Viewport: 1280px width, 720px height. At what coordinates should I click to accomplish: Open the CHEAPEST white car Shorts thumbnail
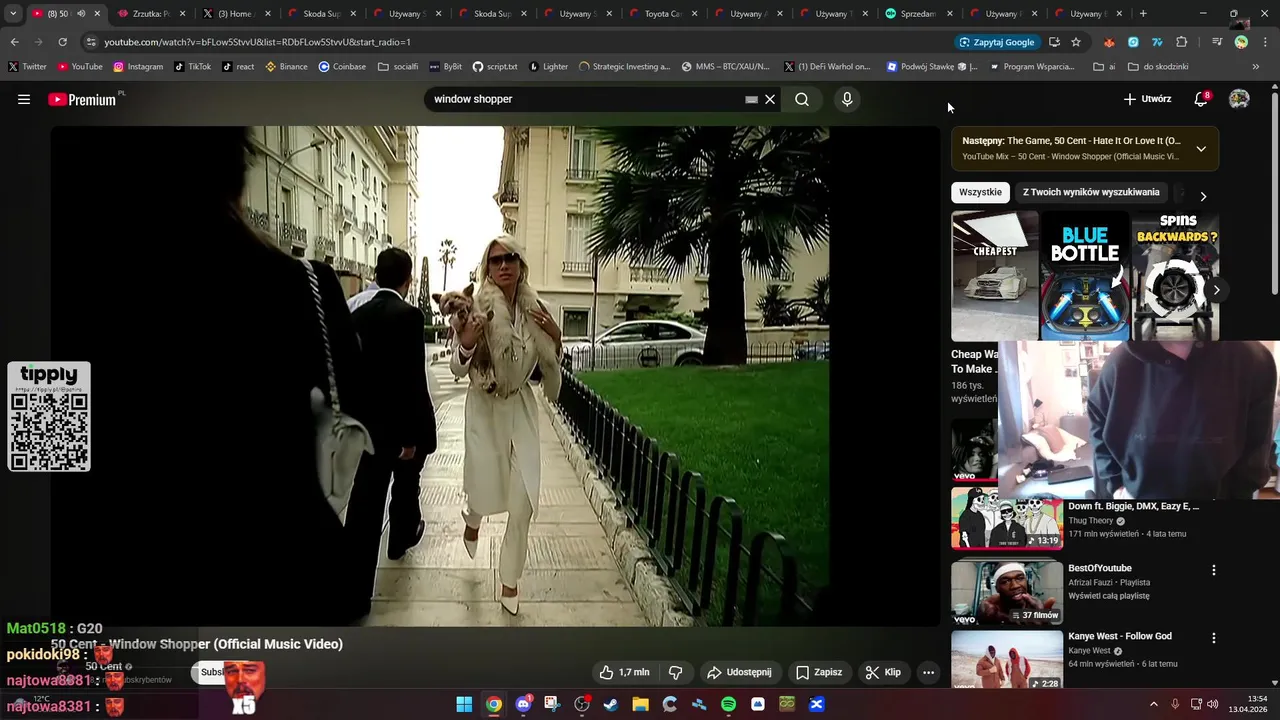click(x=995, y=275)
